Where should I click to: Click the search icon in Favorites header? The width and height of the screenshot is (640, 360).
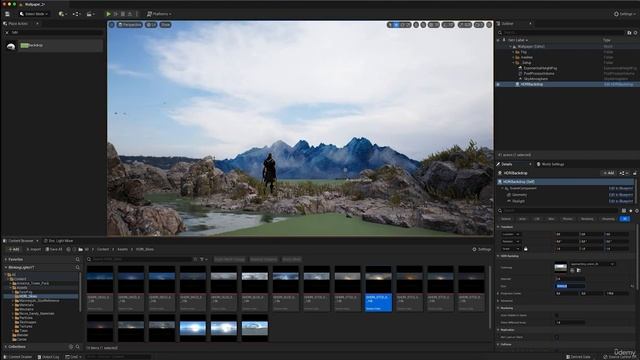pyautogui.click(x=78, y=260)
